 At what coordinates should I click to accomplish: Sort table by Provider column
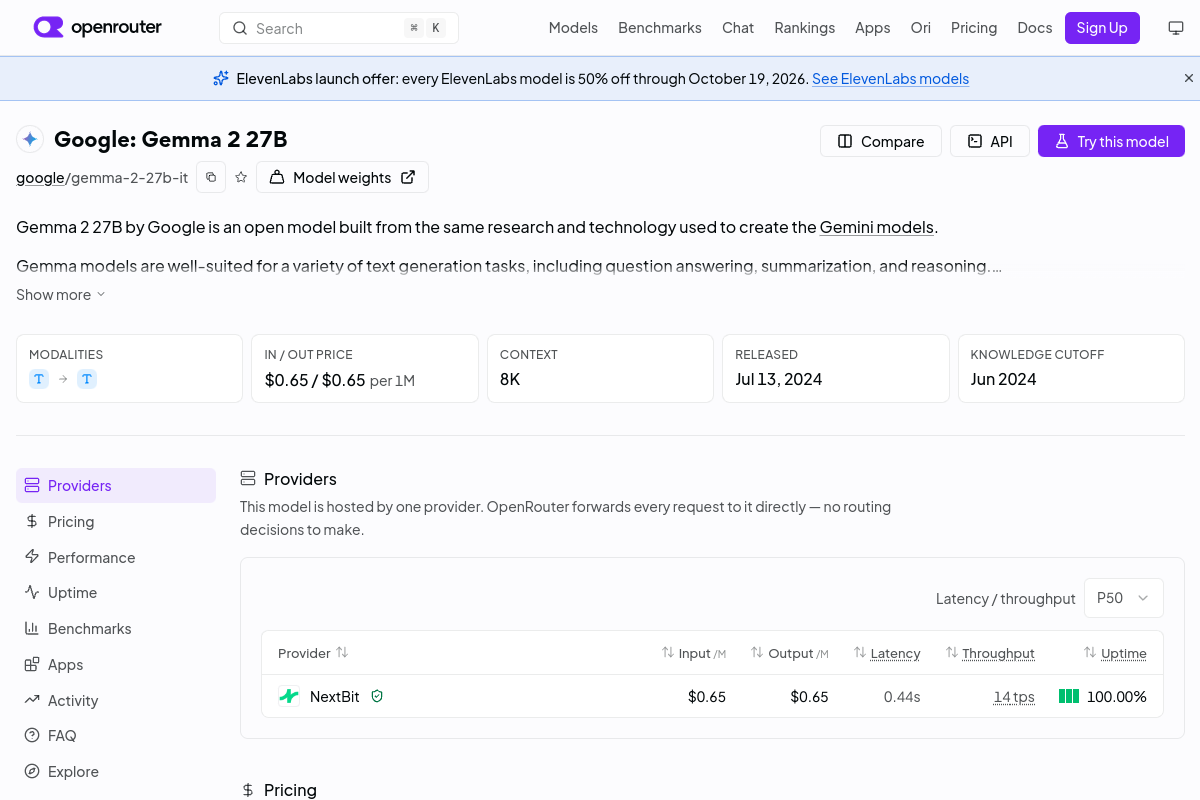[313, 653]
